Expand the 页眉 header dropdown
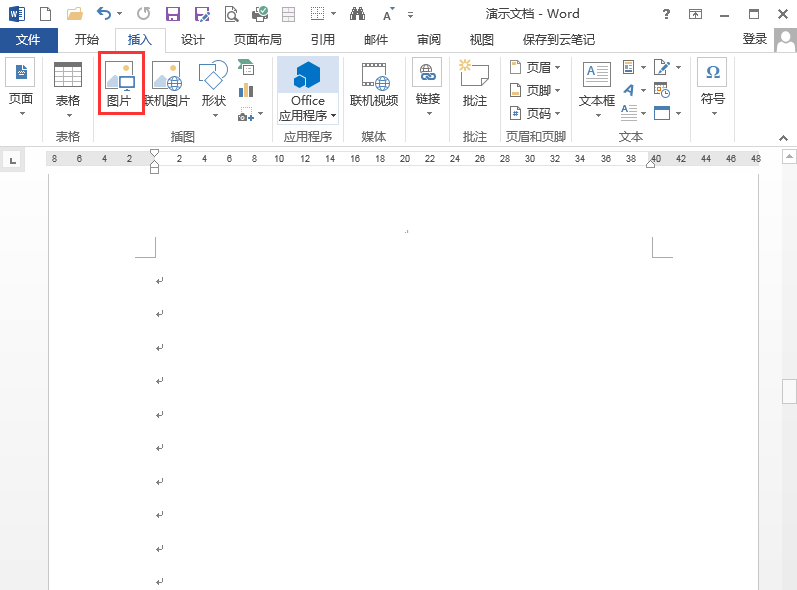 click(535, 67)
